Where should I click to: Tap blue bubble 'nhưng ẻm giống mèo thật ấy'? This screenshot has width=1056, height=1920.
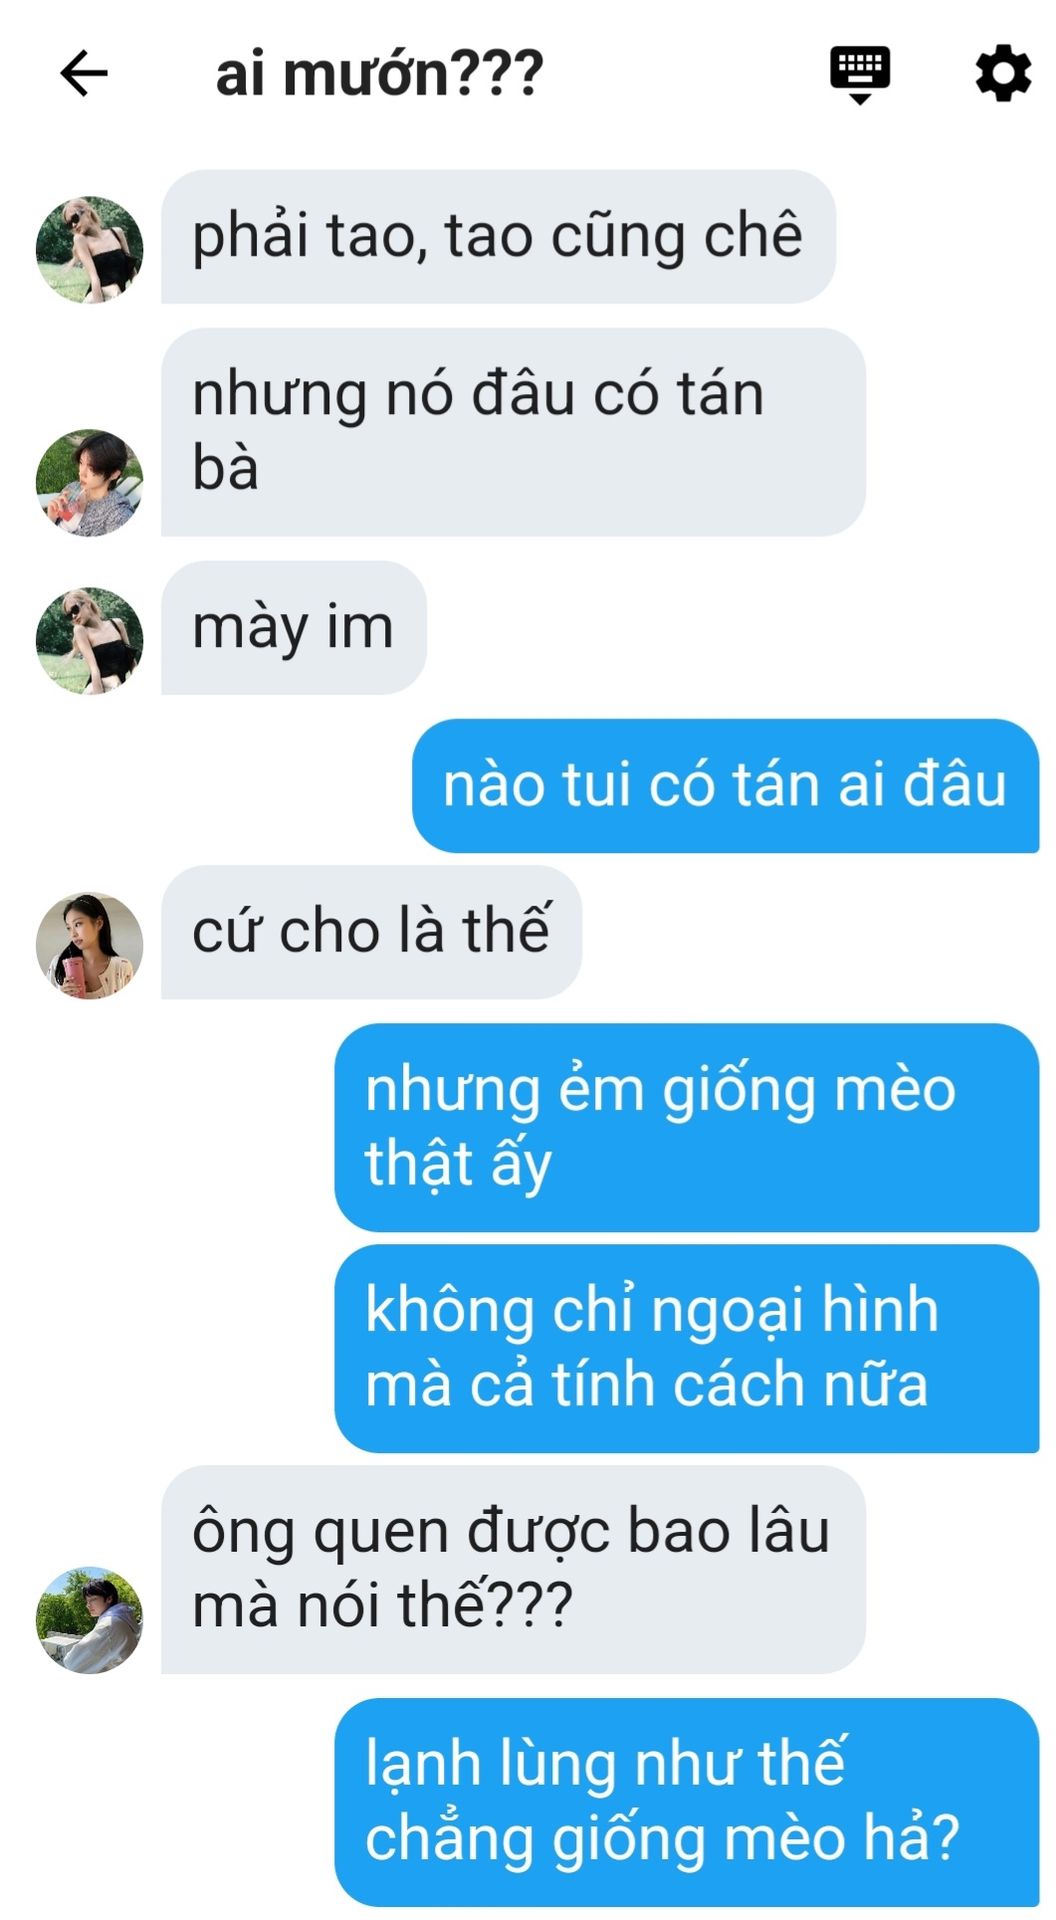(687, 1128)
